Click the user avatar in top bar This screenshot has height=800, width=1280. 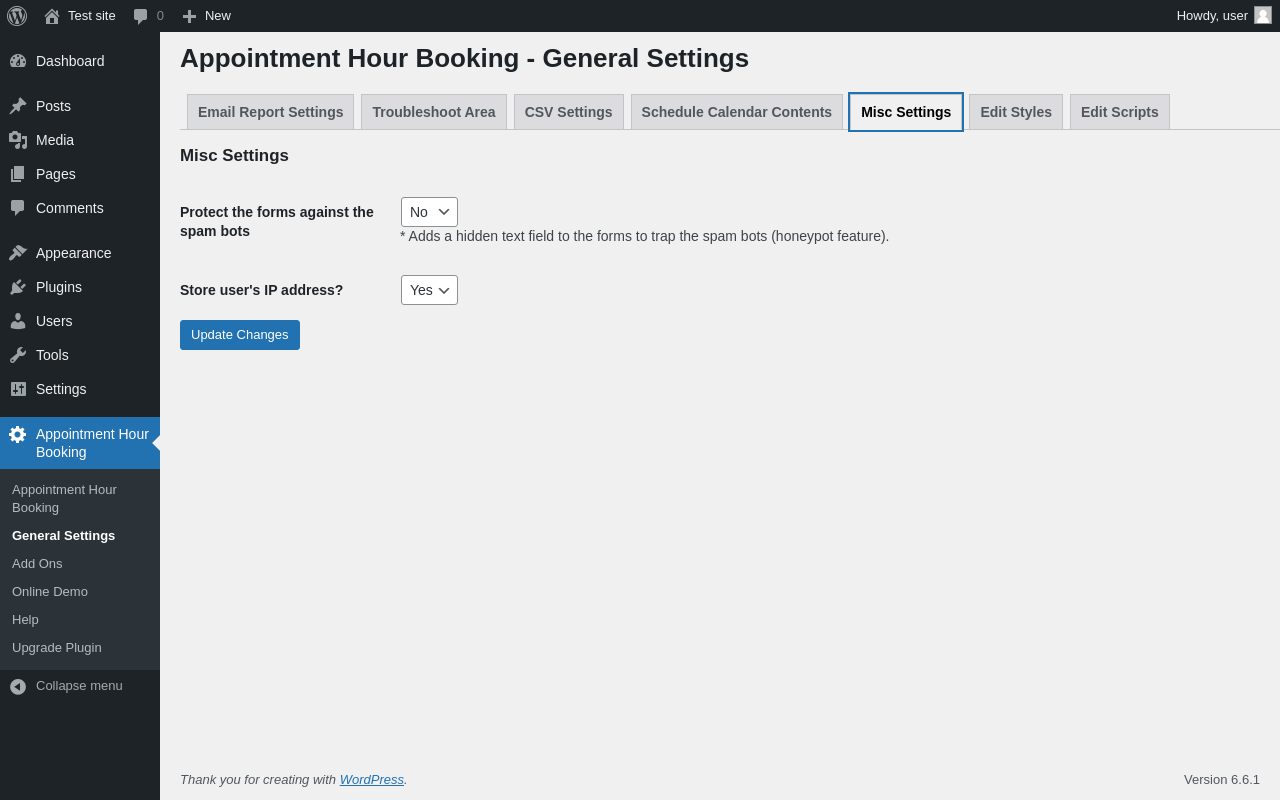pyautogui.click(x=1263, y=15)
